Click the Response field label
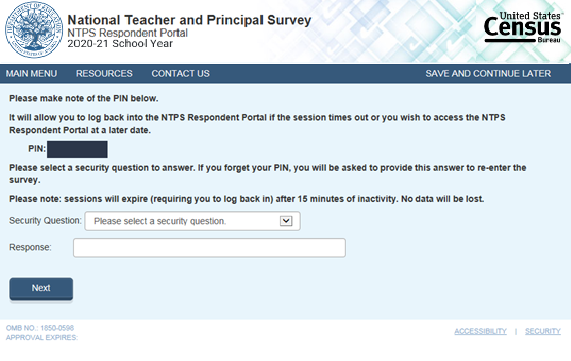 [30, 247]
